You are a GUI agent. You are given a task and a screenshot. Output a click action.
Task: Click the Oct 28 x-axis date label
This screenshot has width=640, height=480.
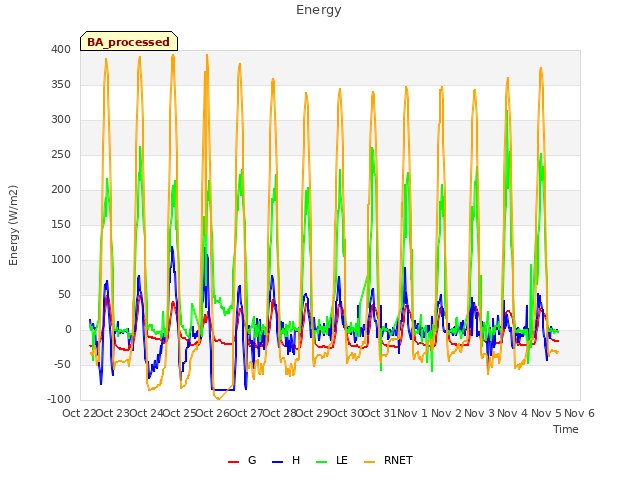tap(280, 413)
